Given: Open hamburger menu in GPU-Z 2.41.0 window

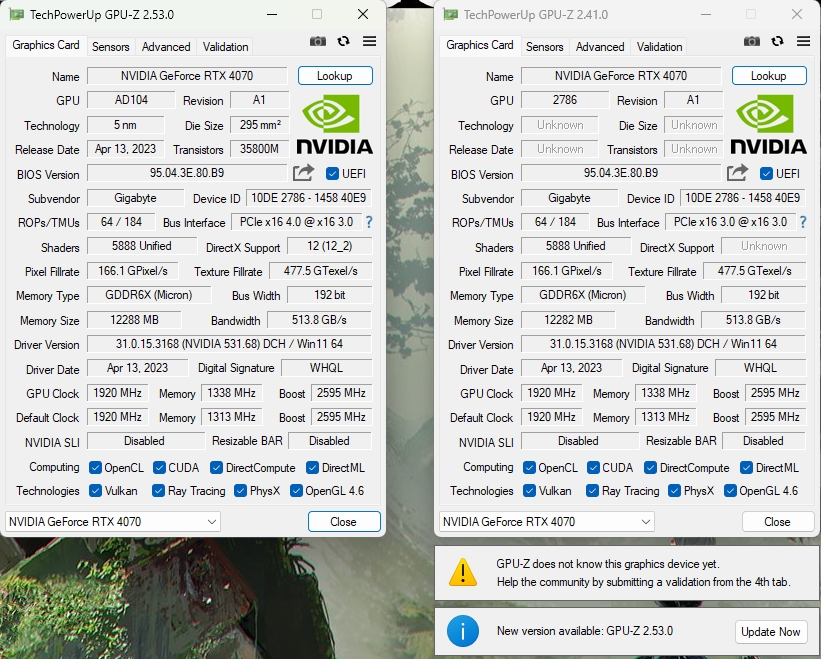Looking at the screenshot, I should coord(804,41).
